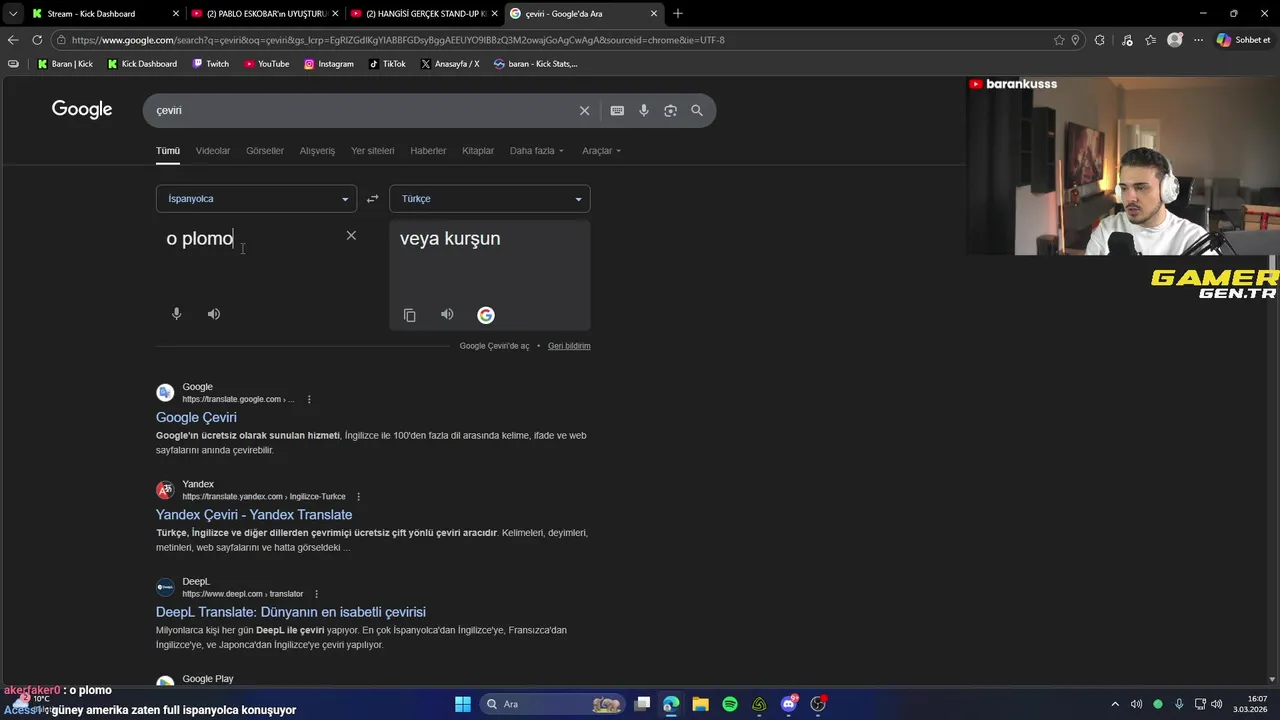Viewport: 1280px width, 720px height.
Task: Open Google Lens image search
Action: coord(670,110)
